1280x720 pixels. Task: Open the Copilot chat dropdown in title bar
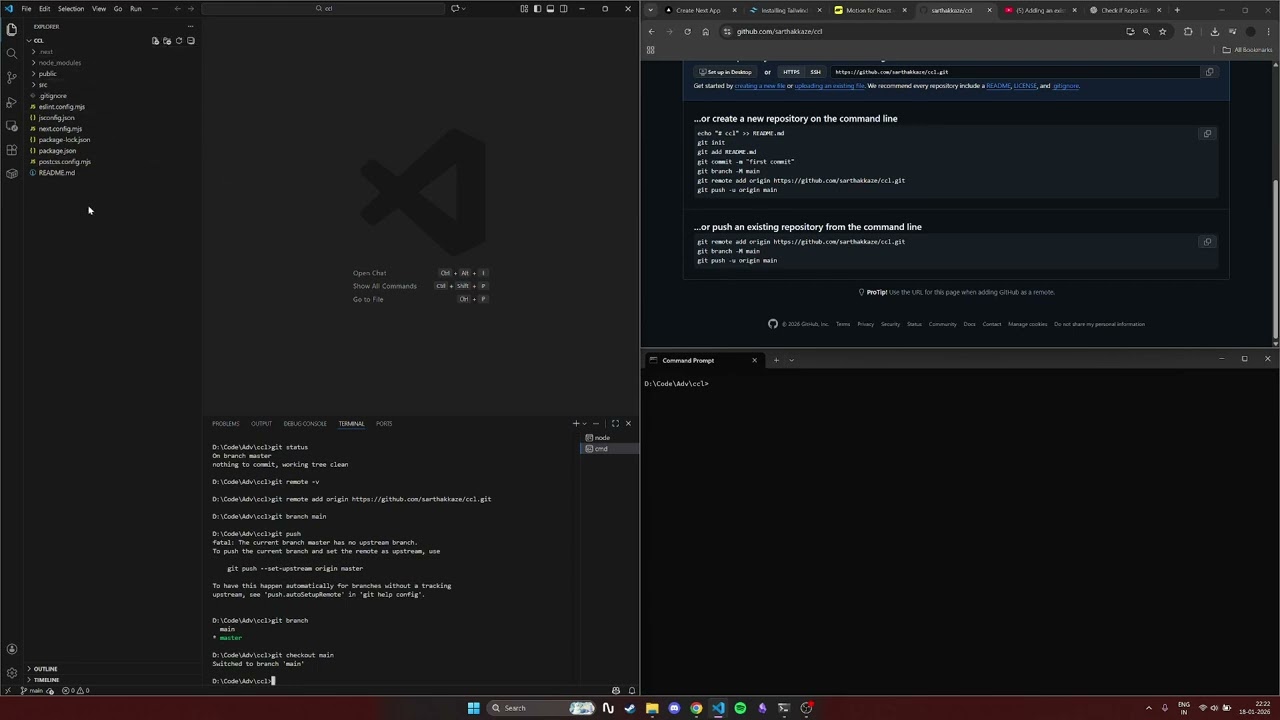pyautogui.click(x=464, y=9)
